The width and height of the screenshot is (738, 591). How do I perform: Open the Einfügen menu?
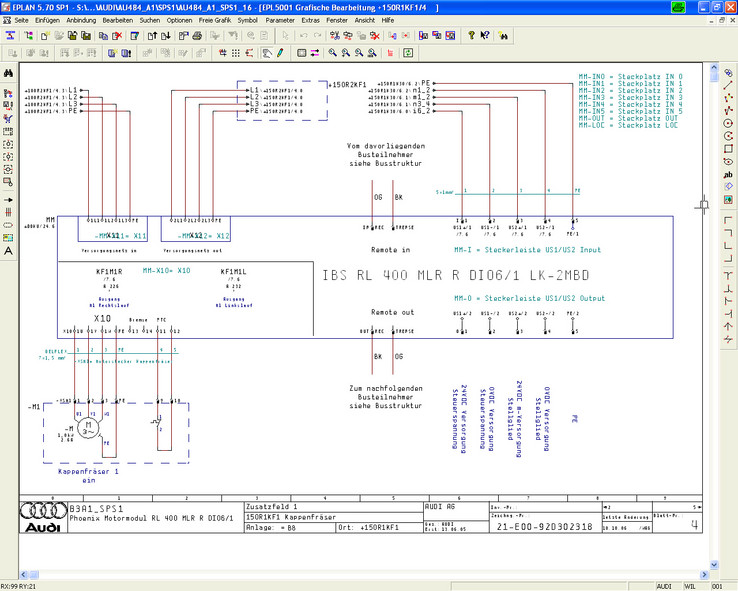(x=47, y=20)
